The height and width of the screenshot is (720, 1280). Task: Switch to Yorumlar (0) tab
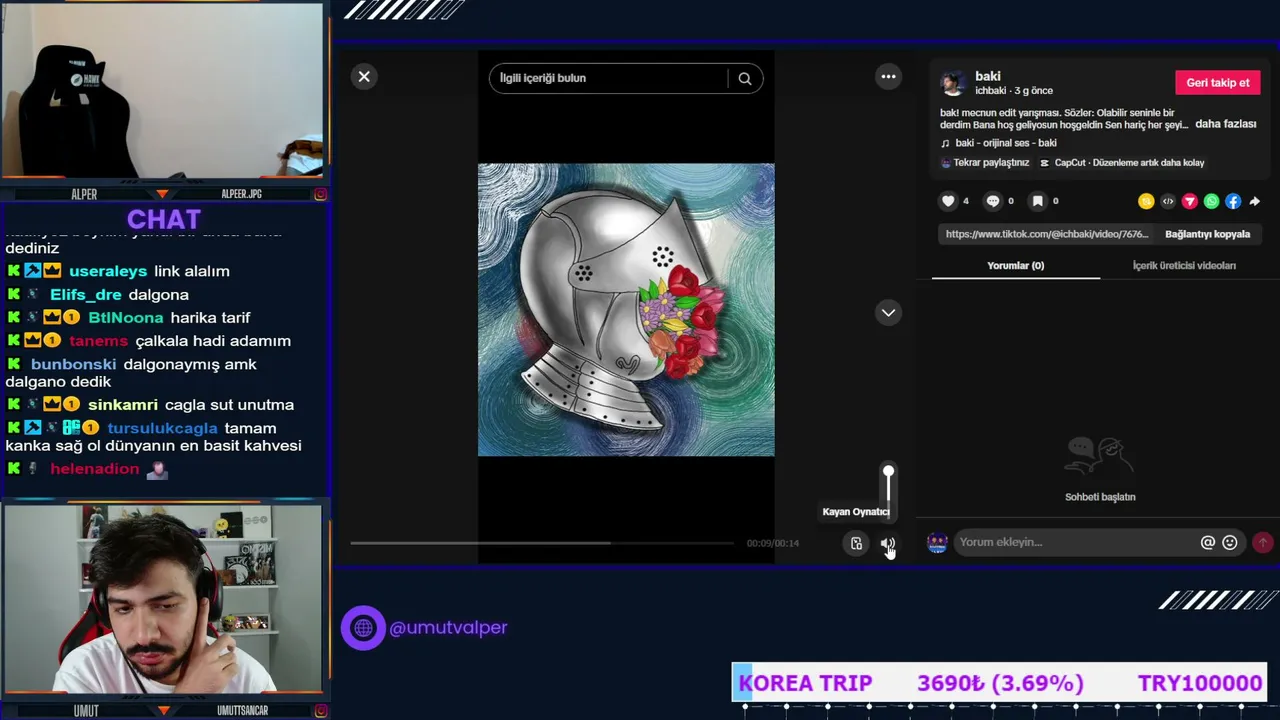click(x=1015, y=266)
